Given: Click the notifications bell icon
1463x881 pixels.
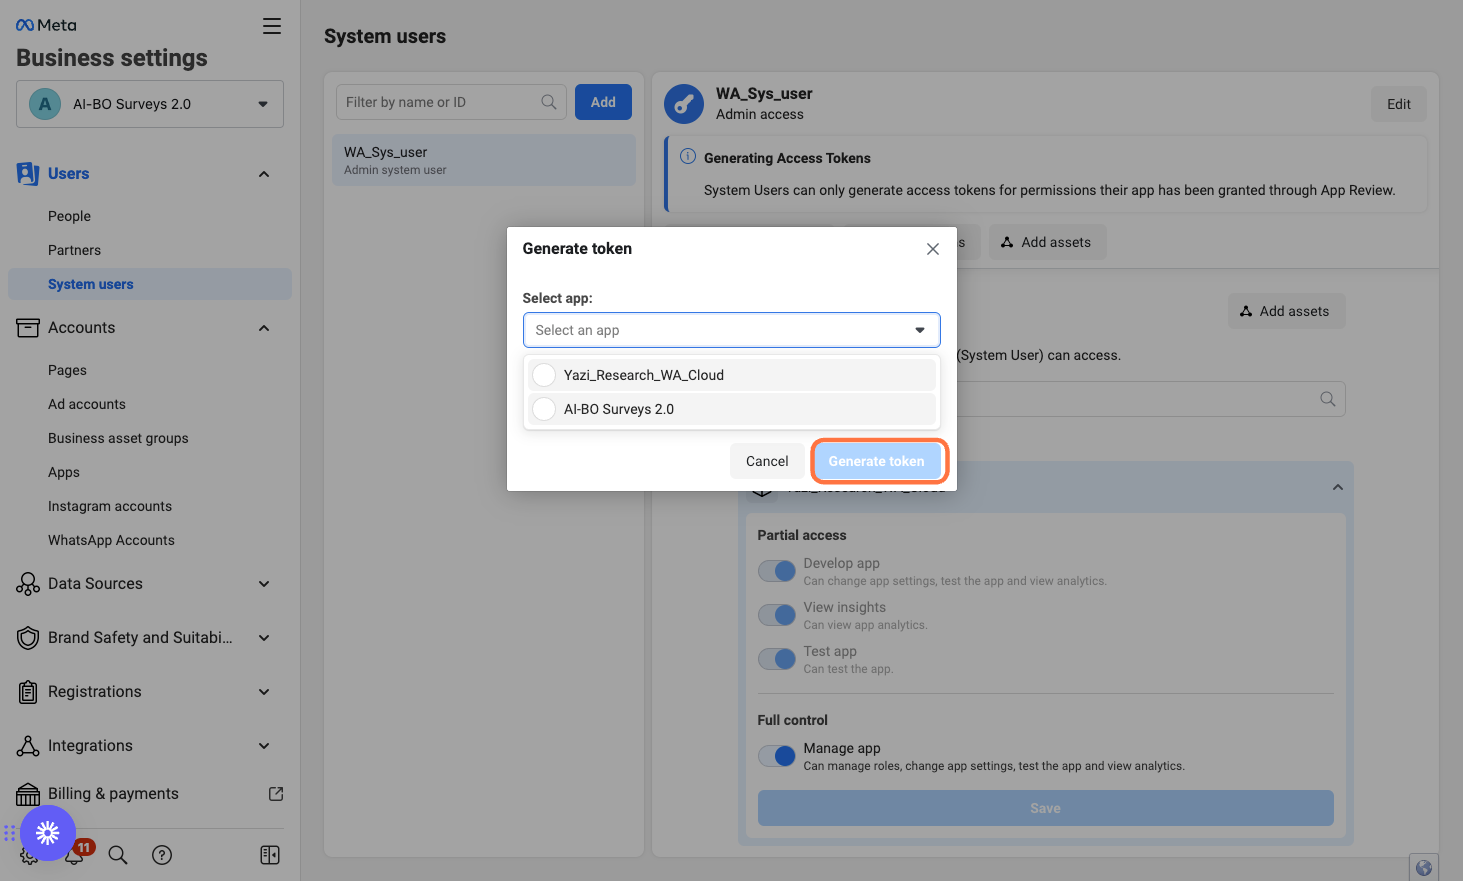Looking at the screenshot, I should 75,855.
